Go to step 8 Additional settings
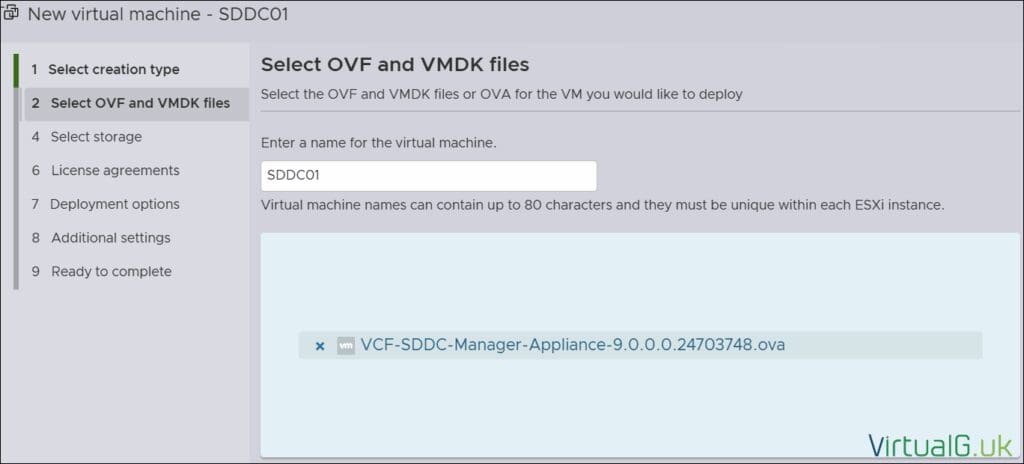Viewport: 1024px width, 464px height. pyautogui.click(x=110, y=238)
